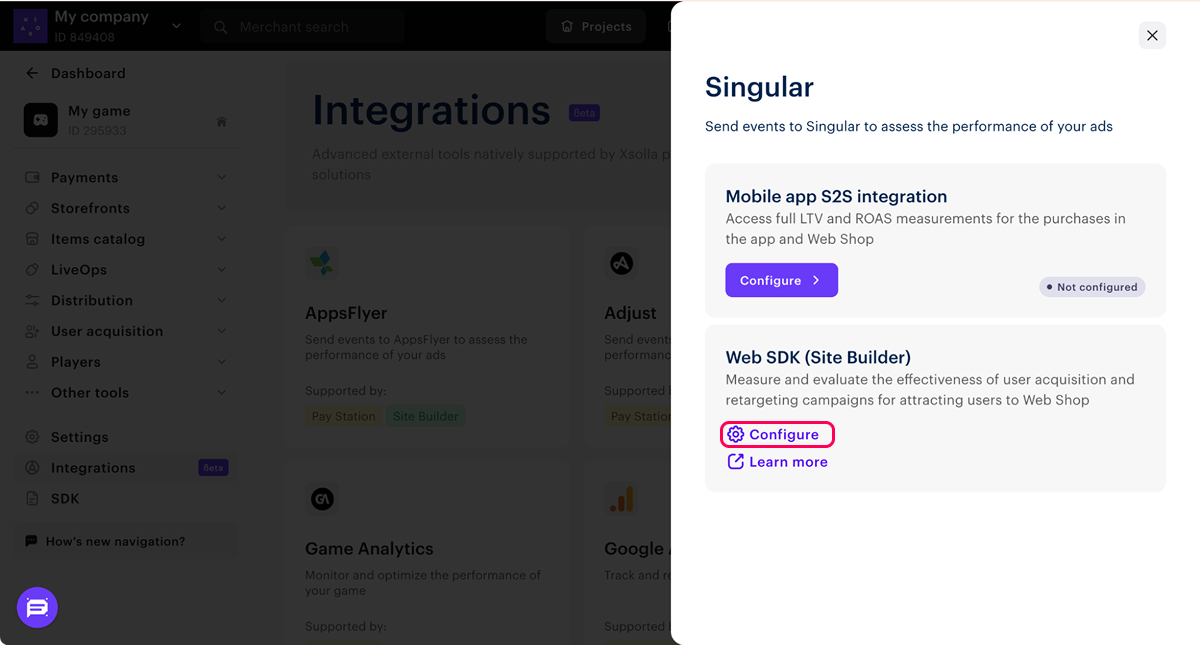Open the My company dropdown arrow
Image resolution: width=1200 pixels, height=645 pixels.
pyautogui.click(x=176, y=26)
